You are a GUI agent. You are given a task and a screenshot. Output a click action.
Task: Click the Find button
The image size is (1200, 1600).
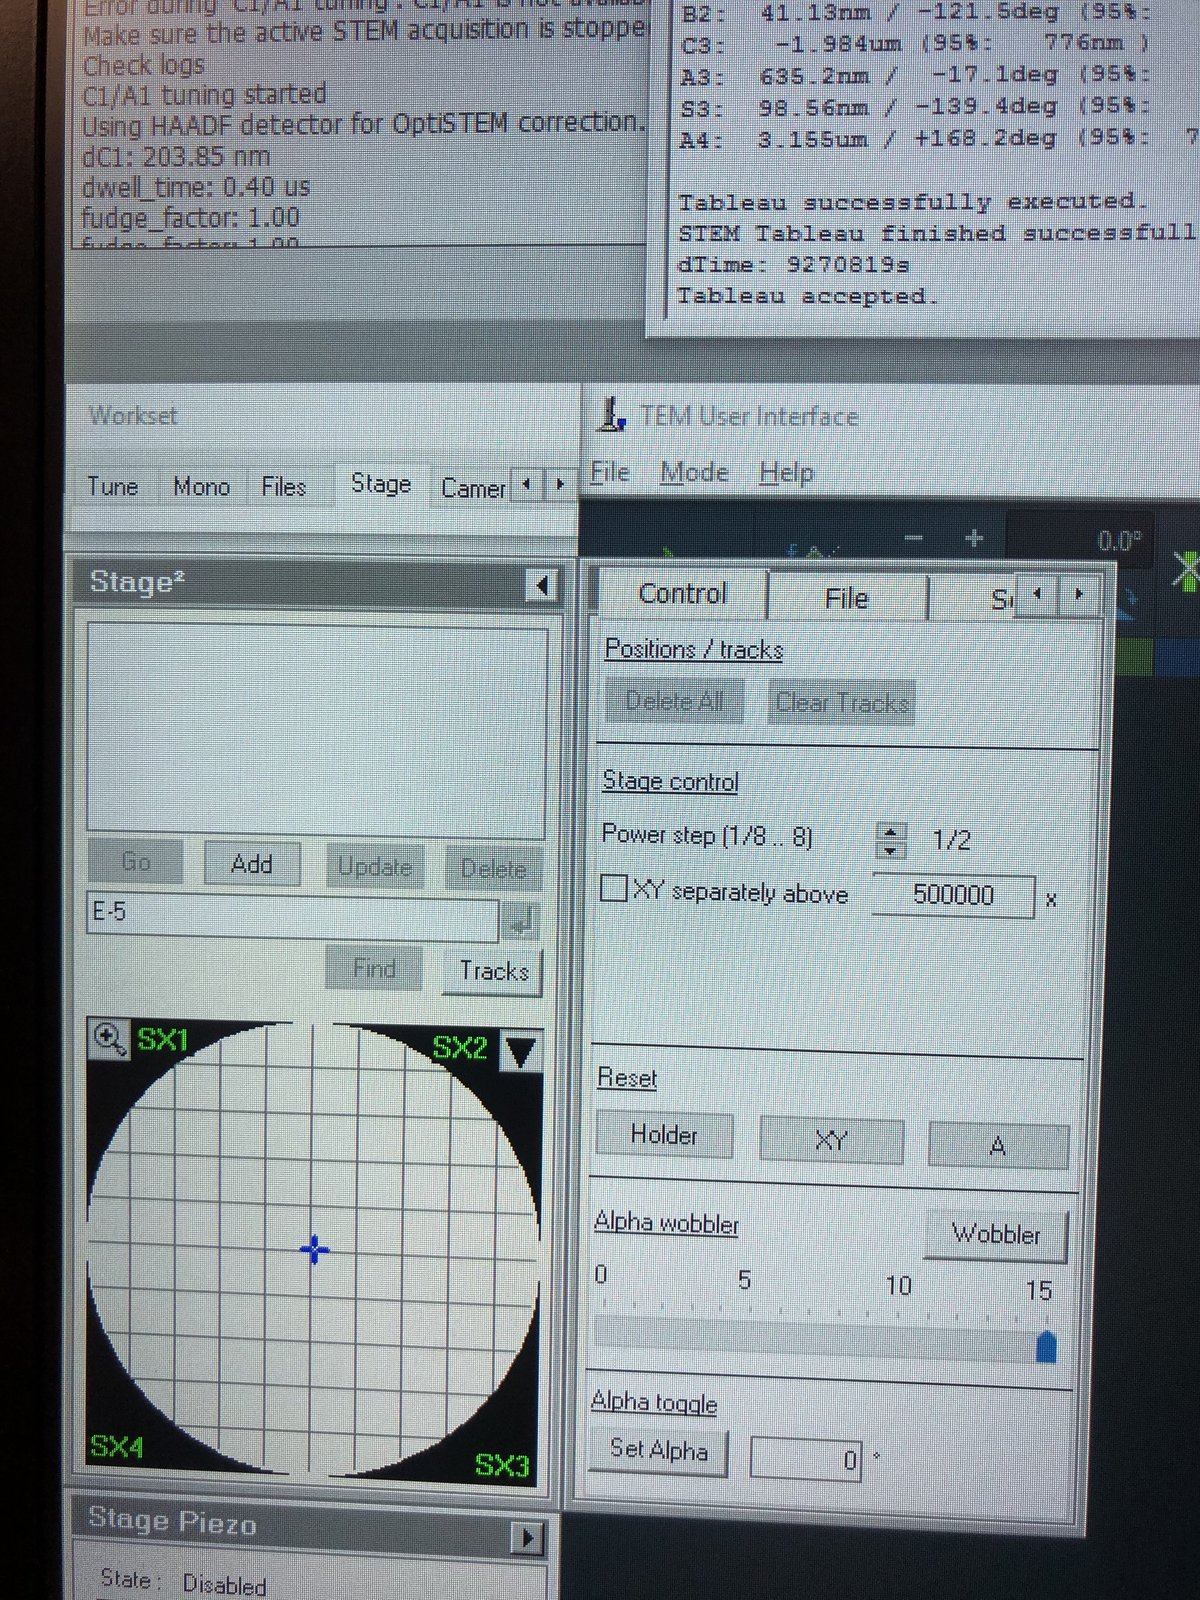click(374, 968)
